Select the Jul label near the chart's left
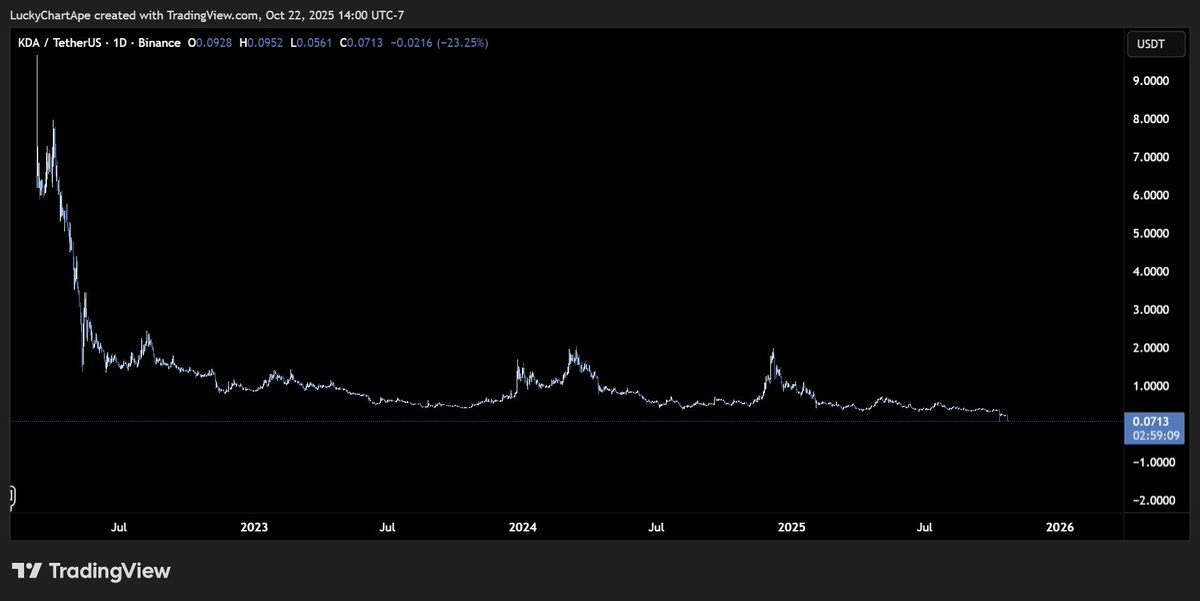Image resolution: width=1200 pixels, height=601 pixels. click(x=119, y=527)
